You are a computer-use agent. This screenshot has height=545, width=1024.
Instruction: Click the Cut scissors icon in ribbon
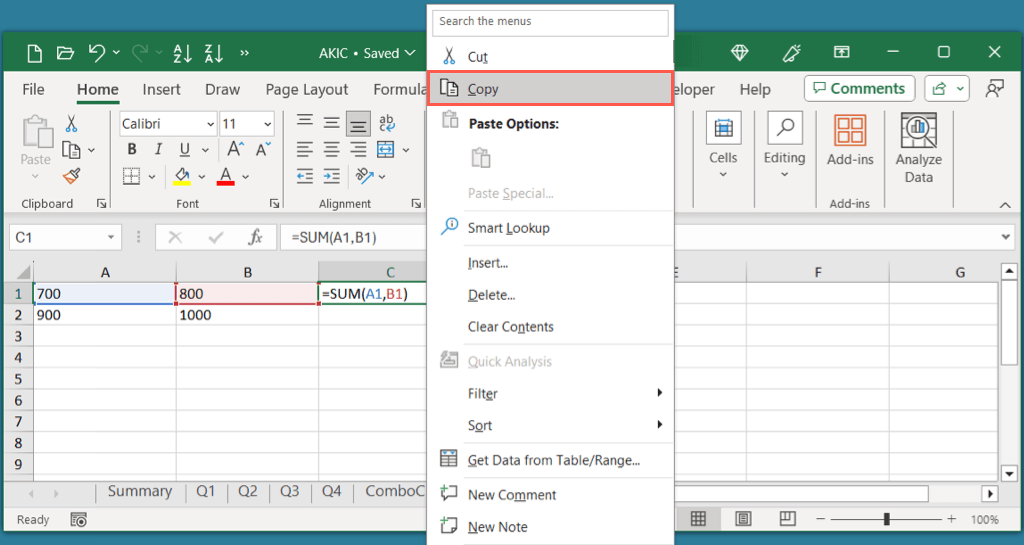71,124
